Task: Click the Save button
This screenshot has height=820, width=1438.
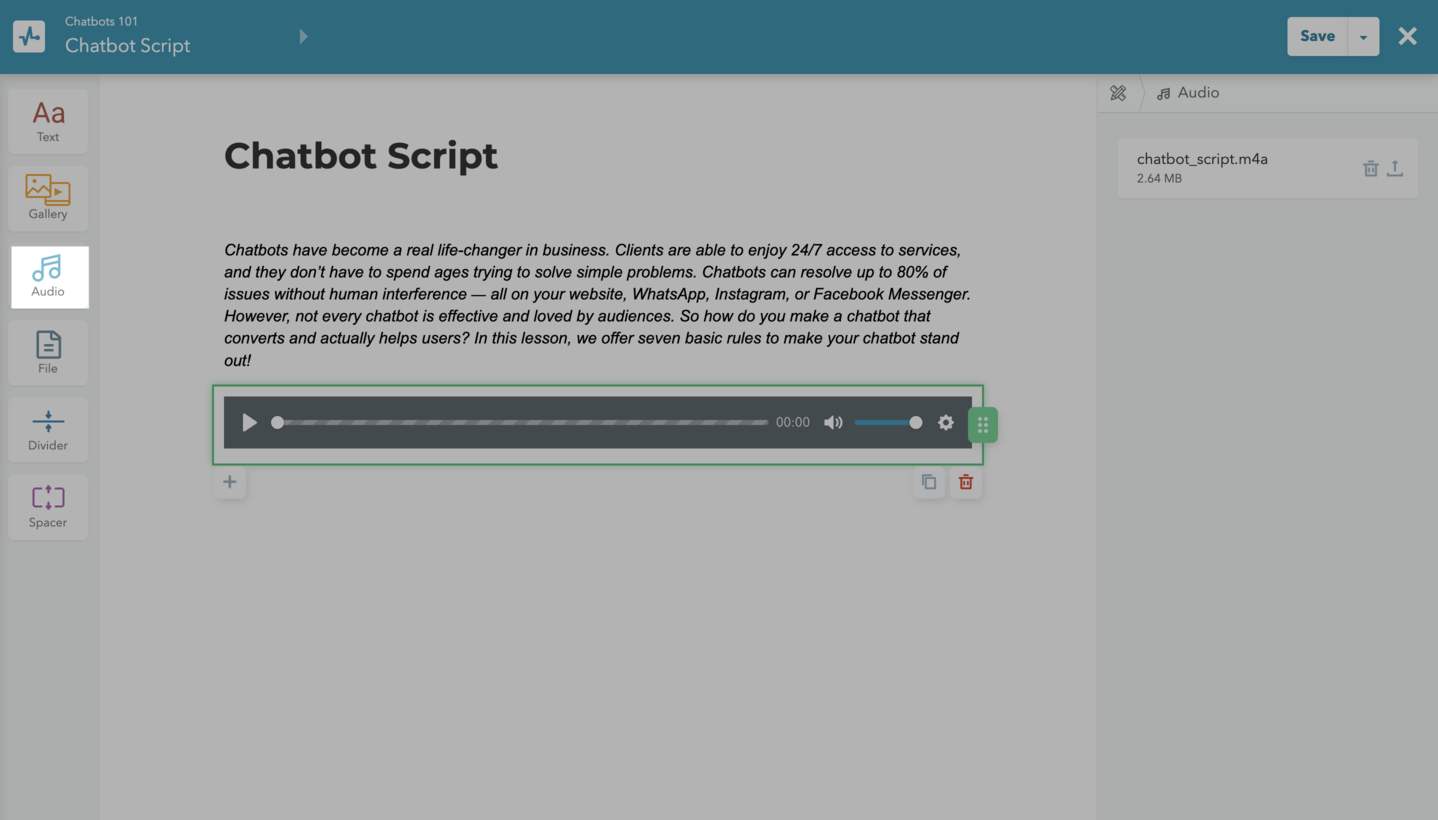Action: click(x=1317, y=37)
